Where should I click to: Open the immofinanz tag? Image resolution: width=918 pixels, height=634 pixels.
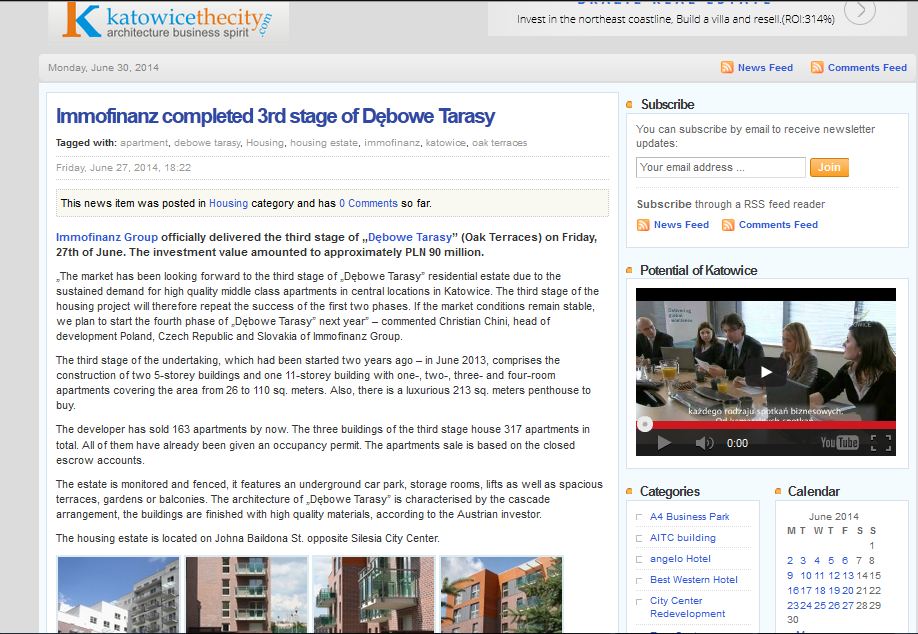click(x=392, y=143)
